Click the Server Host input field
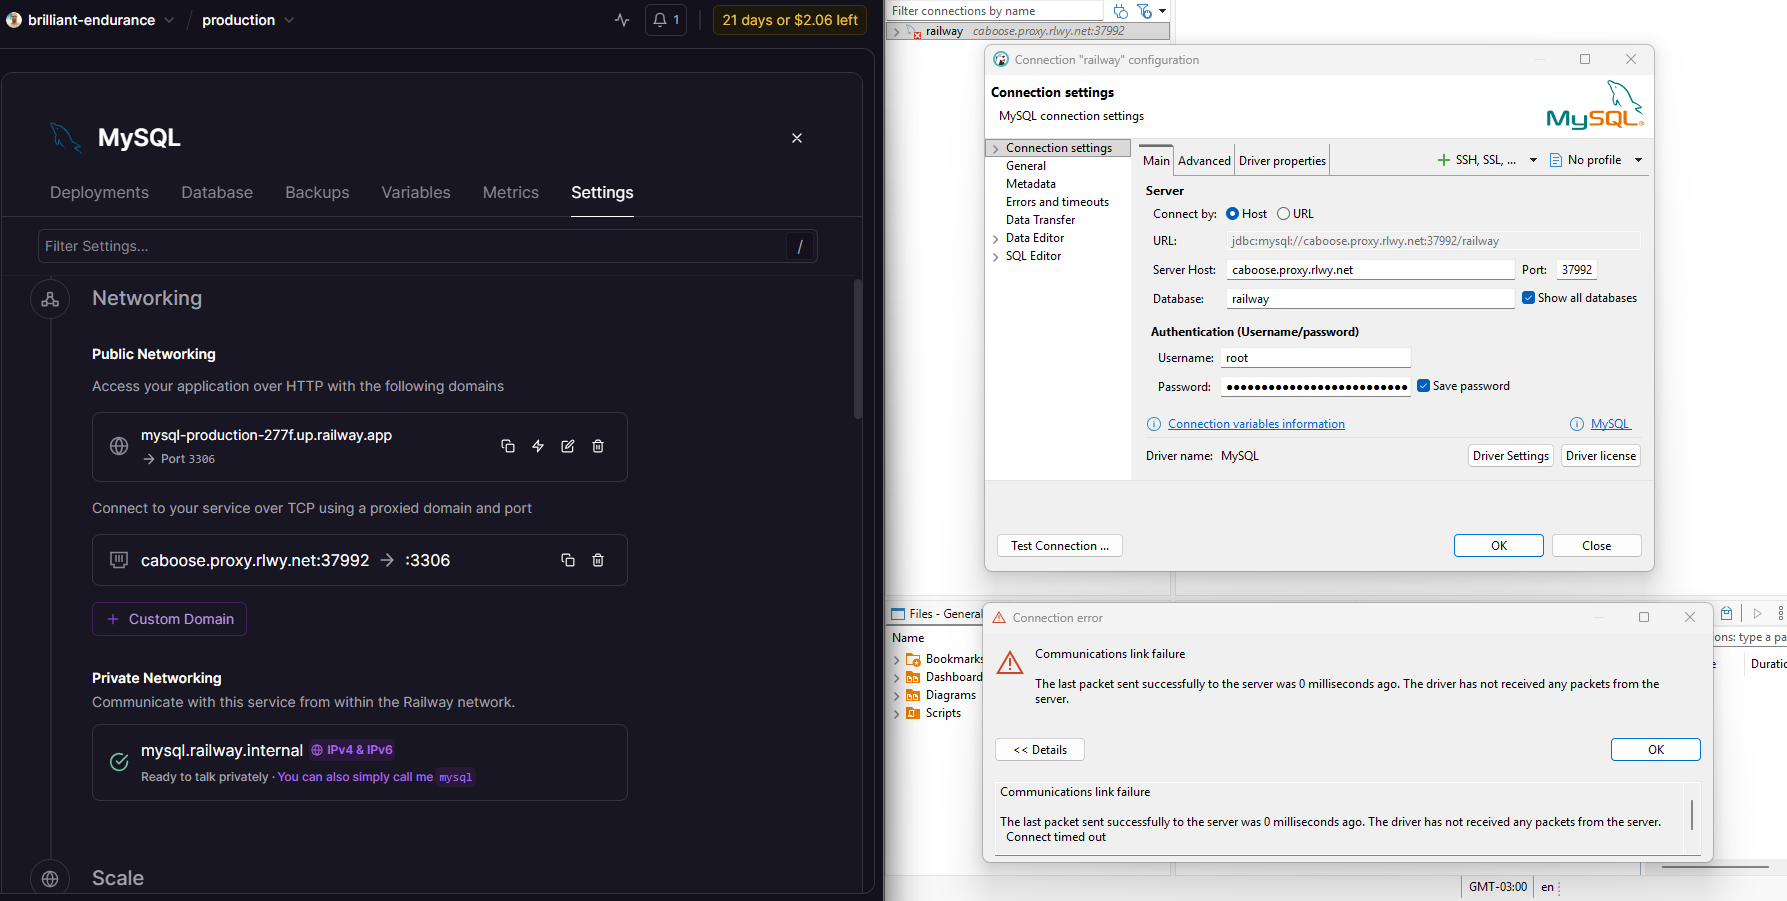 pyautogui.click(x=1368, y=270)
